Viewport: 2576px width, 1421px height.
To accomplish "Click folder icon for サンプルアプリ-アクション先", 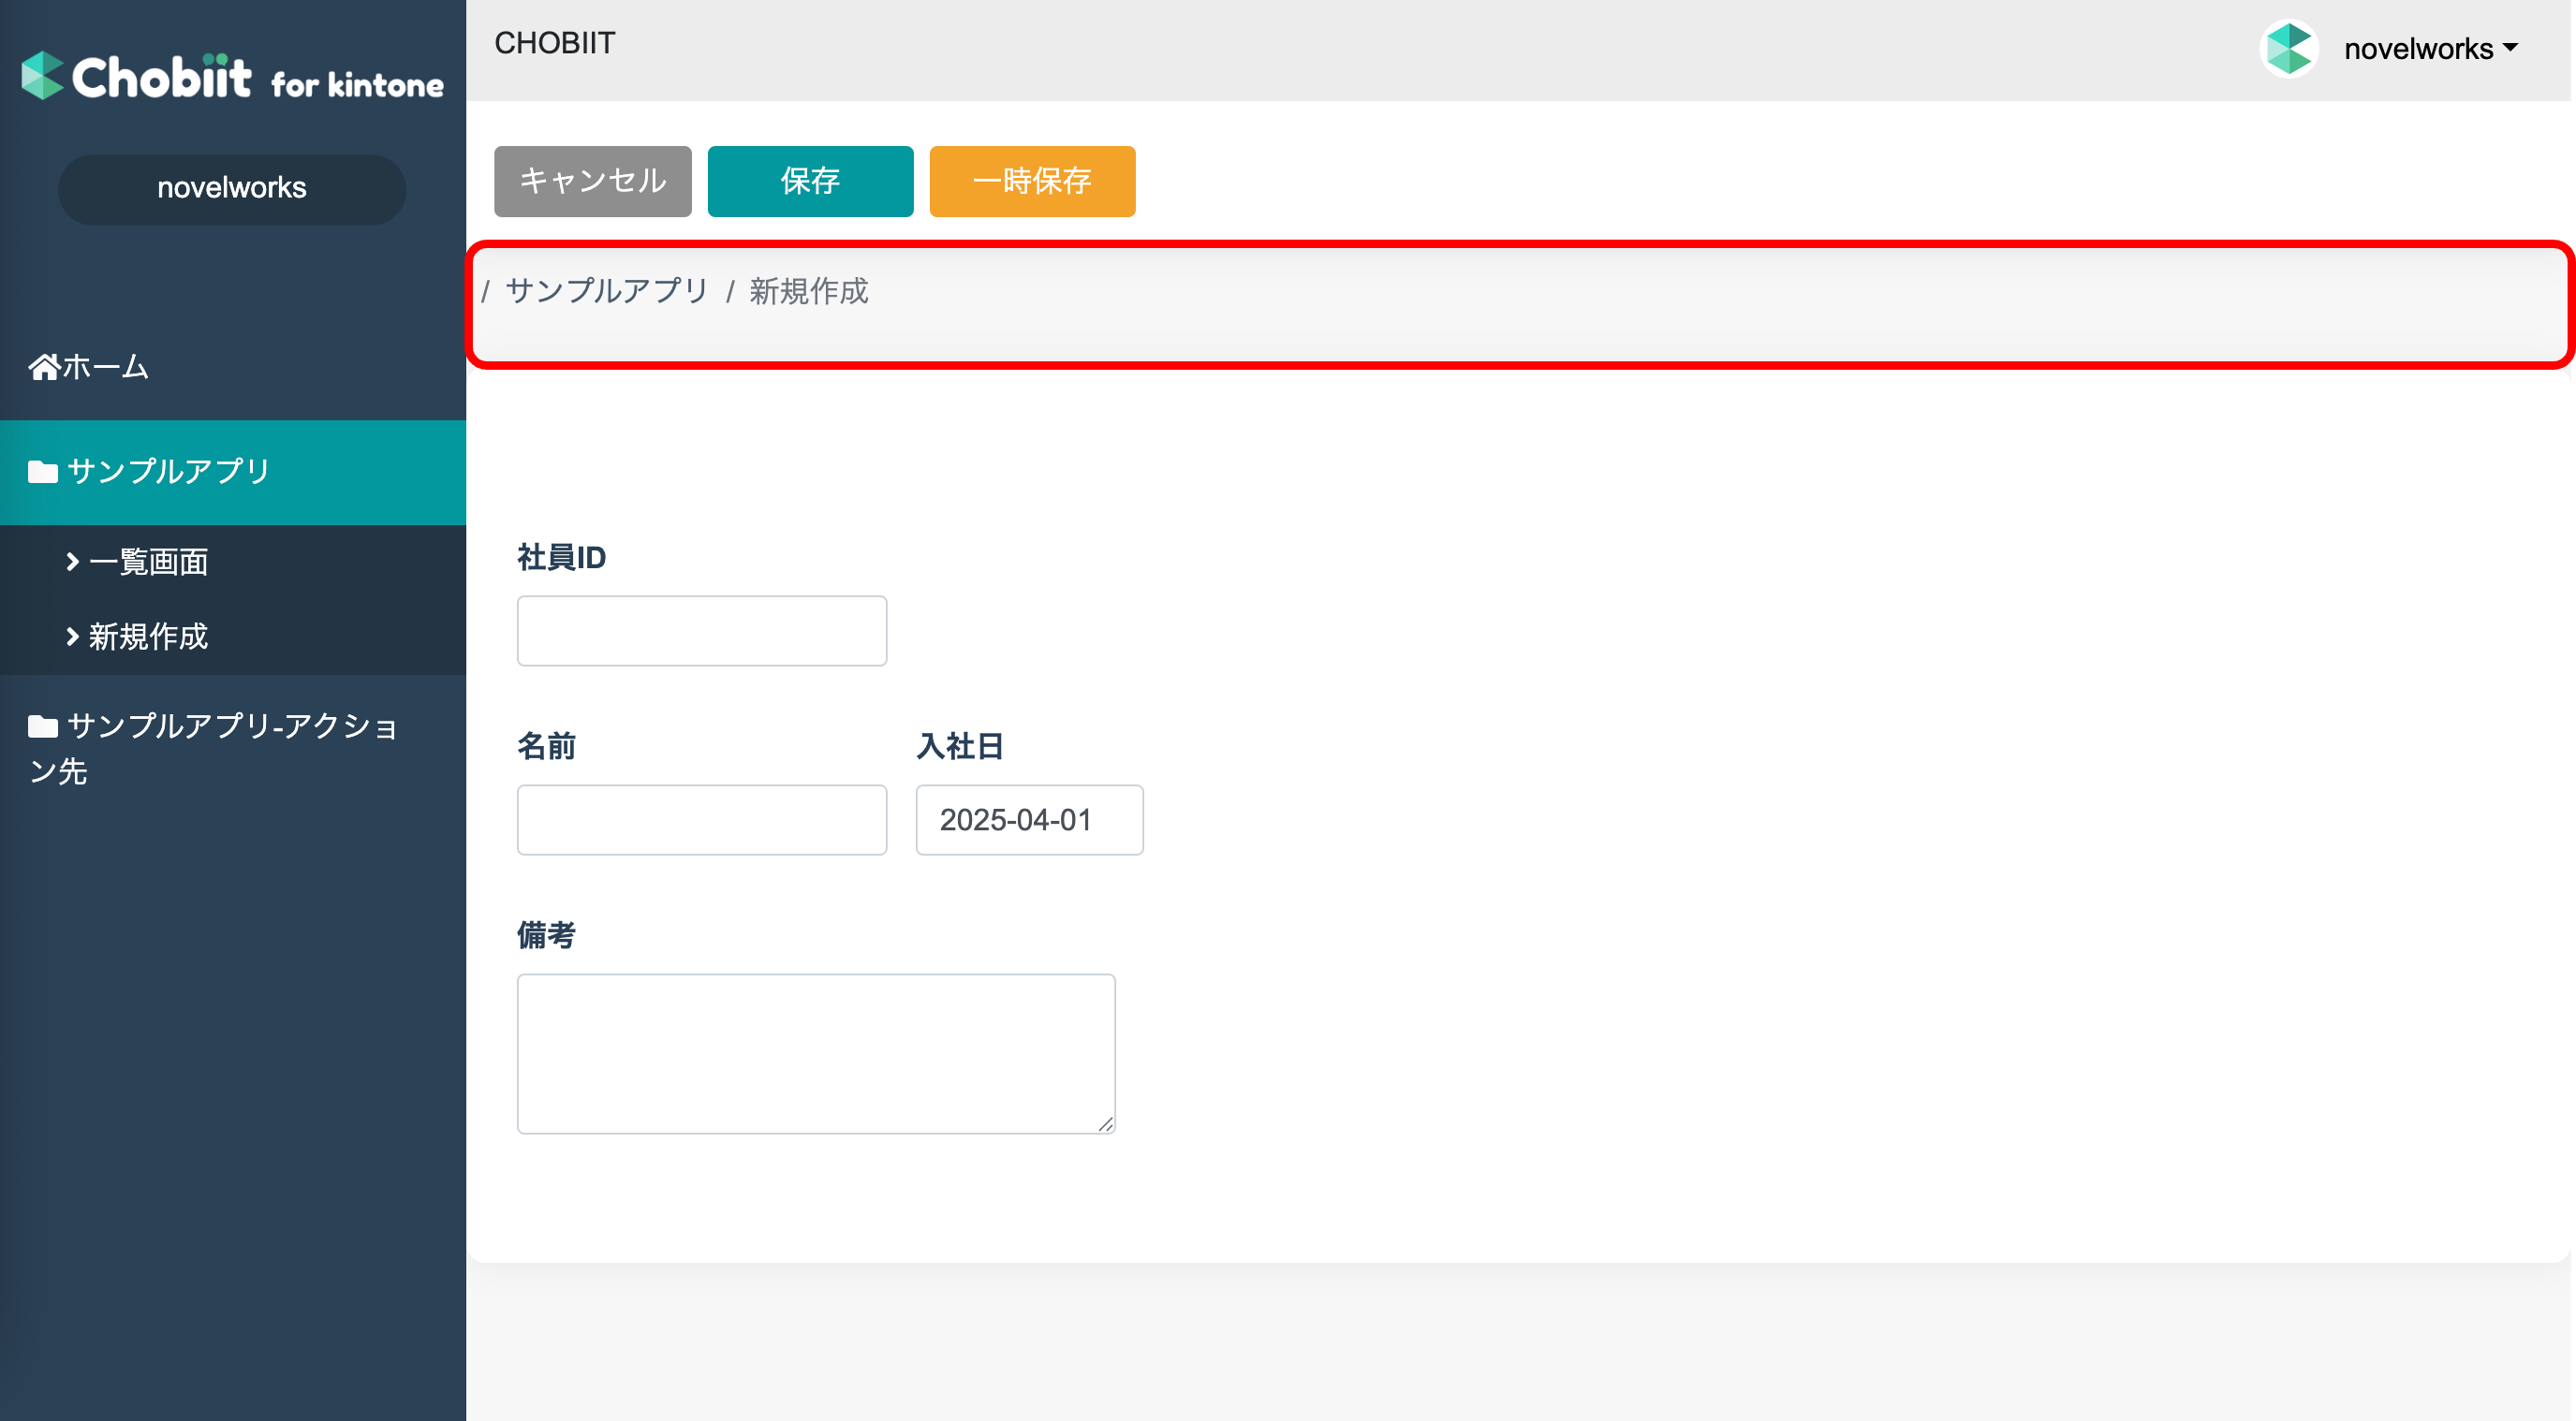I will [43, 726].
